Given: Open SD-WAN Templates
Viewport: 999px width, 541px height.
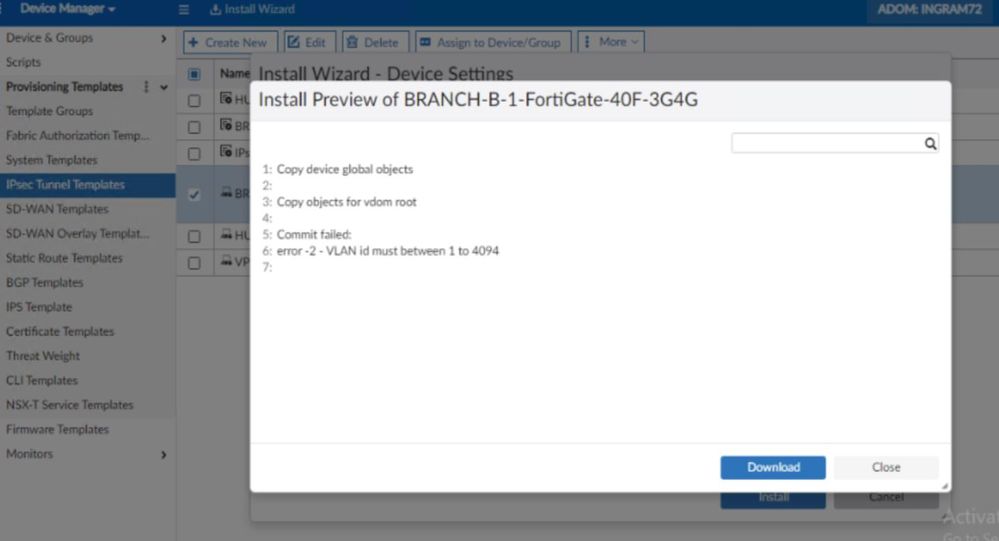Looking at the screenshot, I should coord(57,209).
